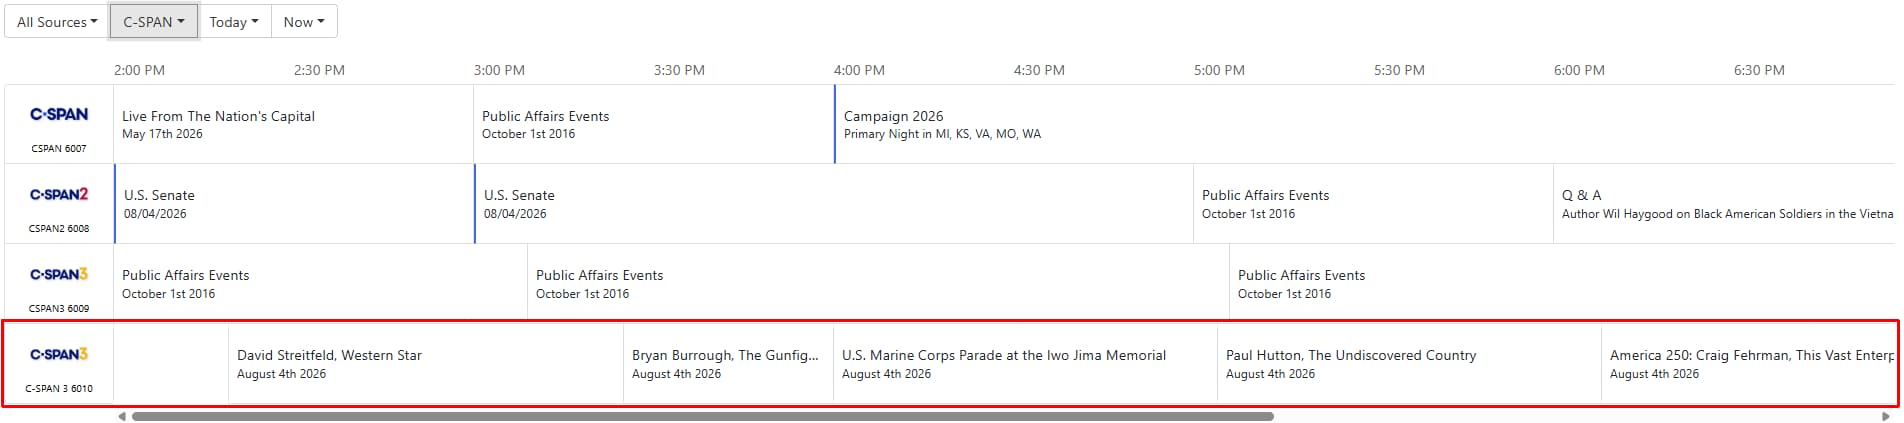Open Live From The Nation's Capital program
This screenshot has width=1904, height=423.
pyautogui.click(x=293, y=124)
